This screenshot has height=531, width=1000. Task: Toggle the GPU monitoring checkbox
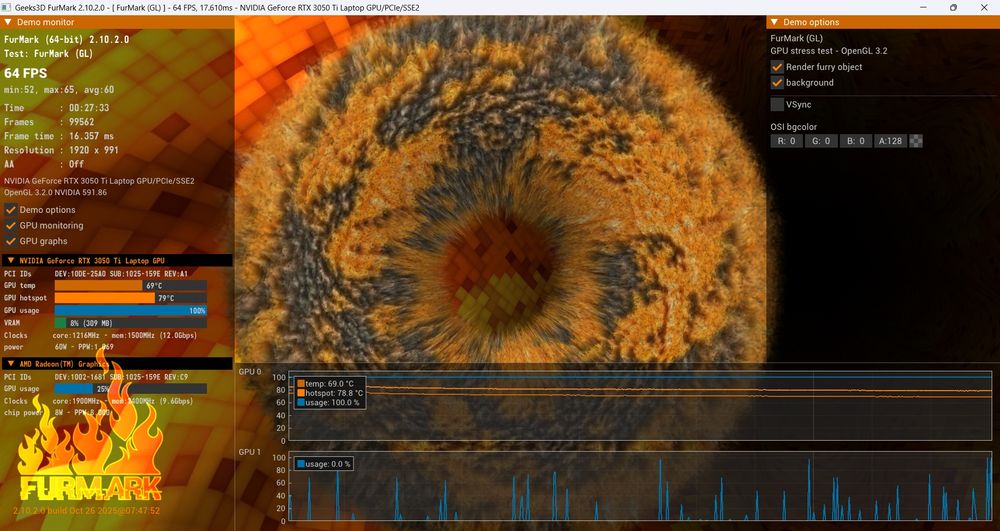click(x=11, y=225)
